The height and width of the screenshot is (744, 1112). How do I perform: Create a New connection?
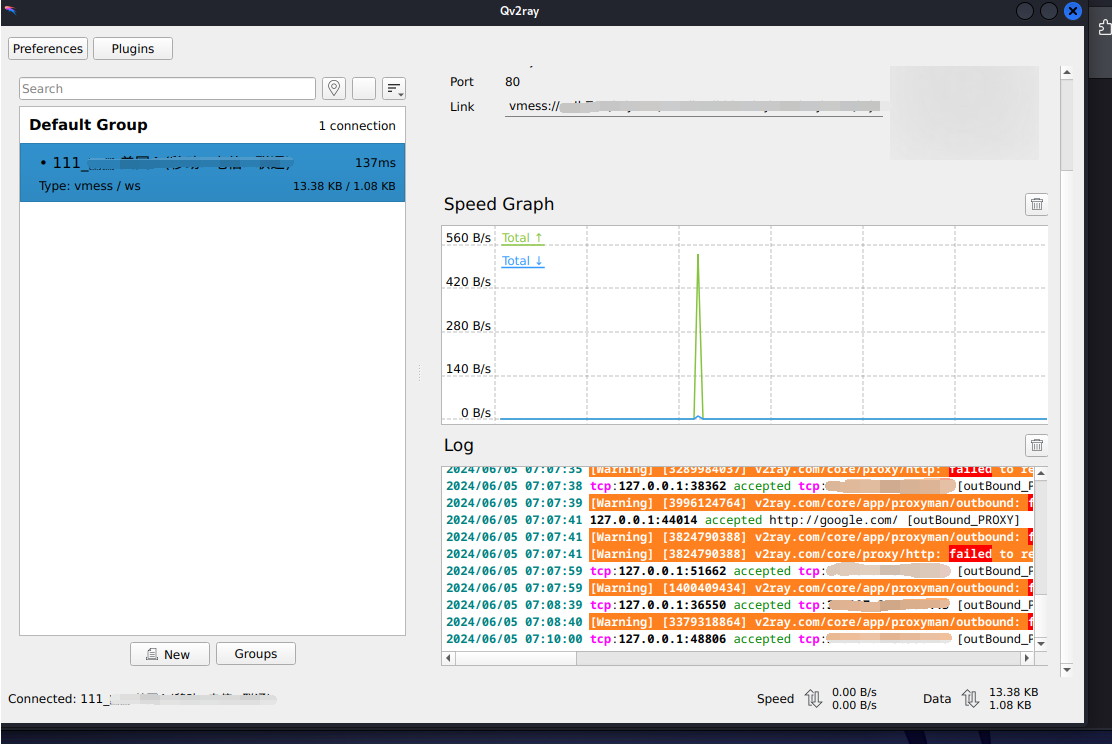click(x=169, y=654)
